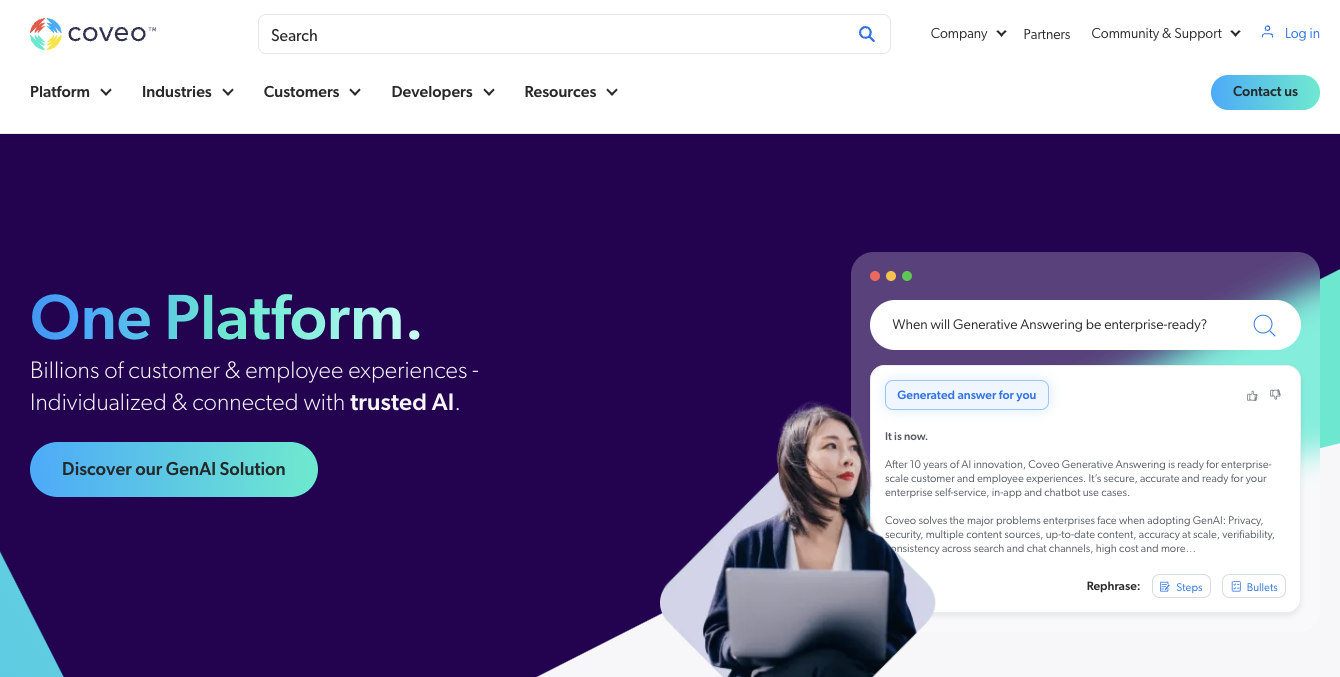Expand the Industries dropdown menu

click(x=188, y=92)
